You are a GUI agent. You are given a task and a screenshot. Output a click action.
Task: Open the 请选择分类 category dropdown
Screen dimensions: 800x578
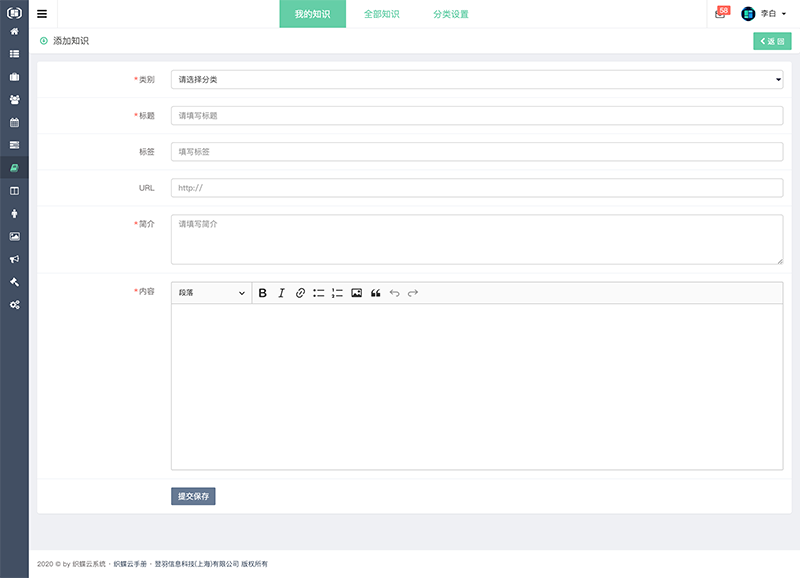[477, 79]
